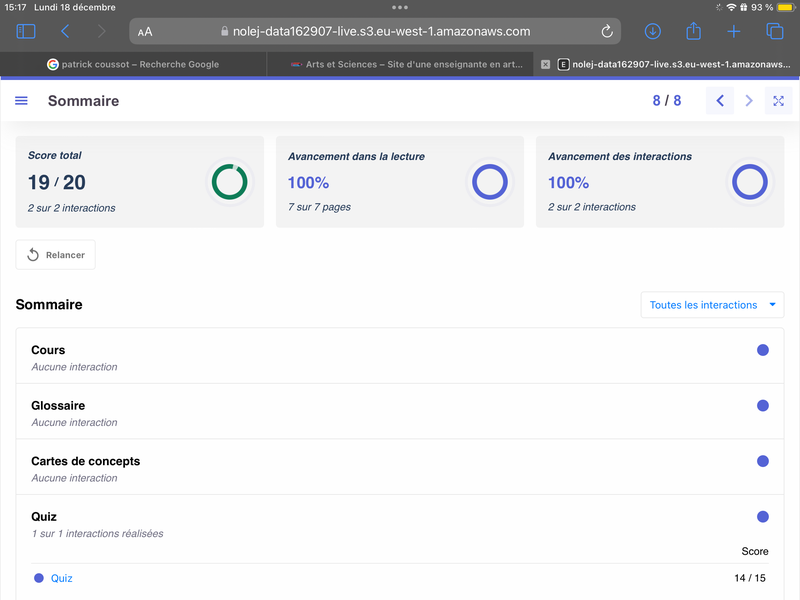
Task: Toggle fullscreen with the expand icon
Action: (x=778, y=101)
